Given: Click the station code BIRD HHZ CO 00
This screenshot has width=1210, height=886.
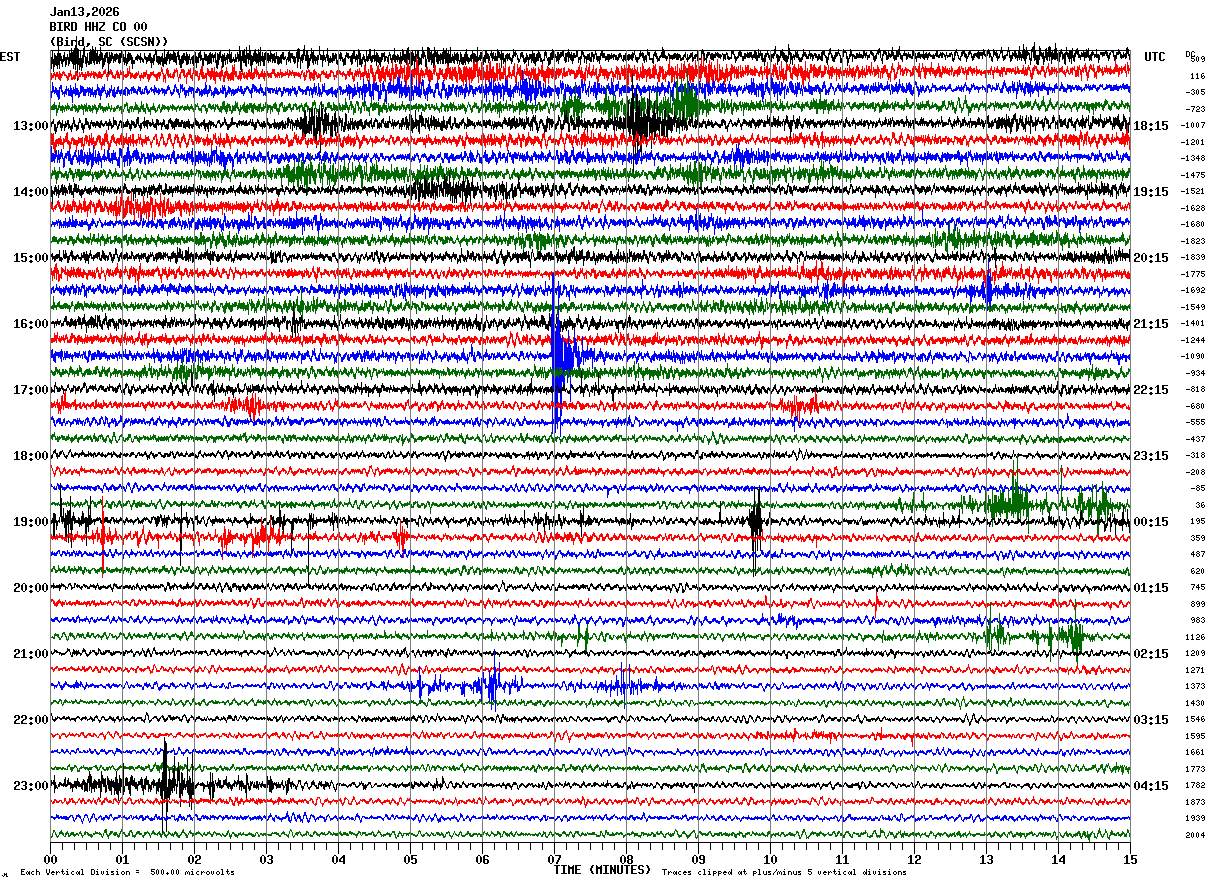Looking at the screenshot, I should [98, 27].
